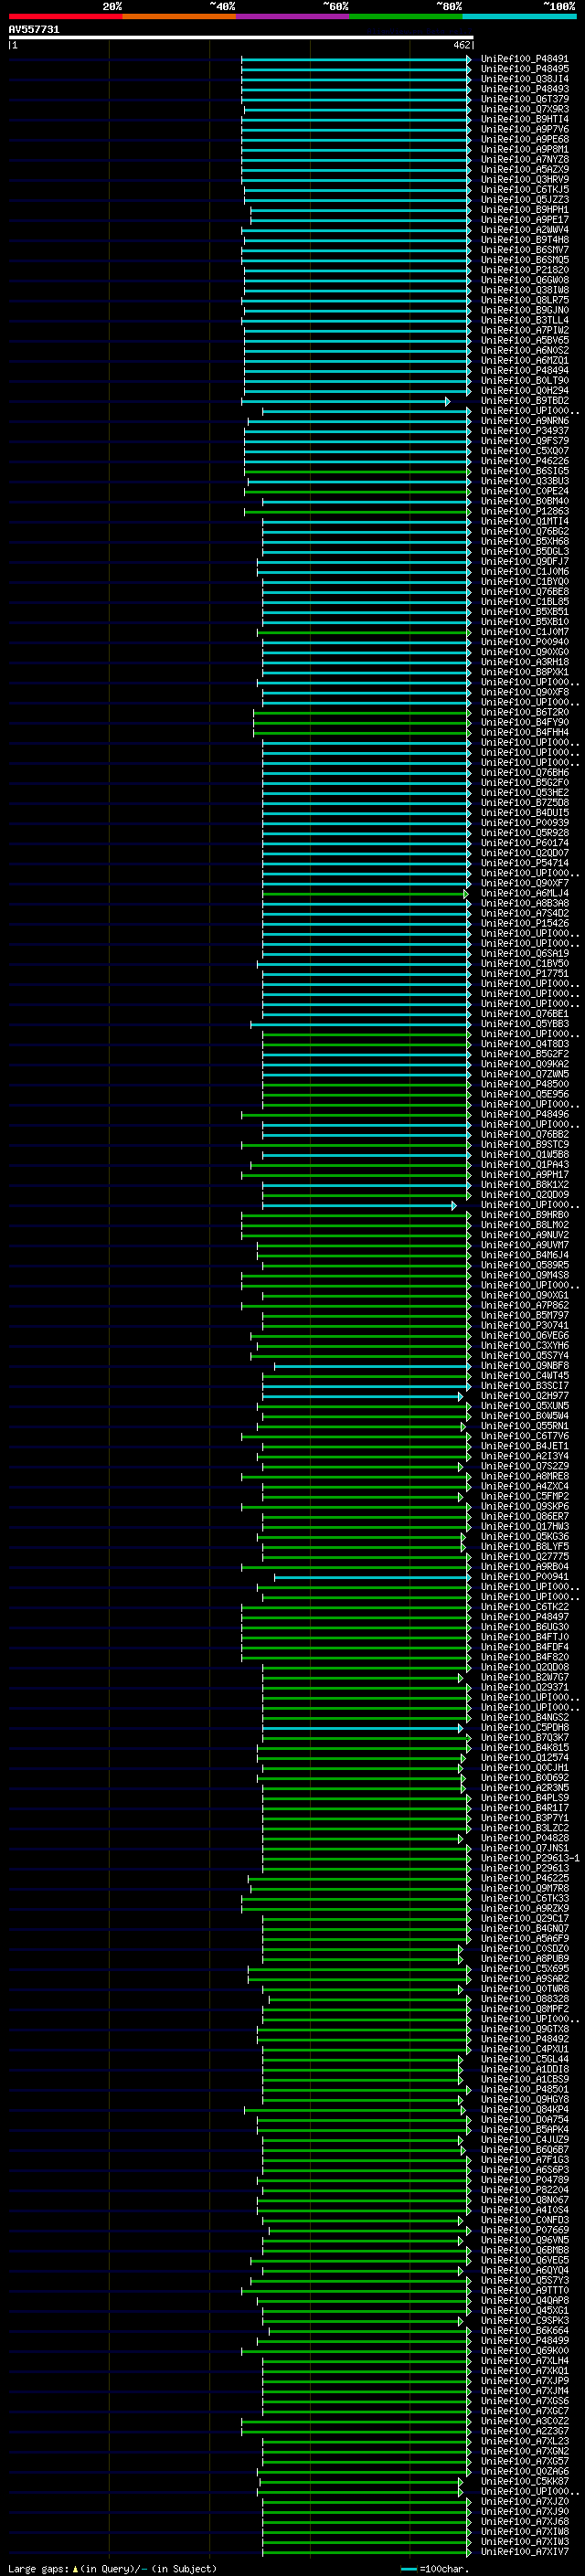
Task: Select the UniRef100_P48494 entry
Action: pyautogui.click(x=524, y=370)
